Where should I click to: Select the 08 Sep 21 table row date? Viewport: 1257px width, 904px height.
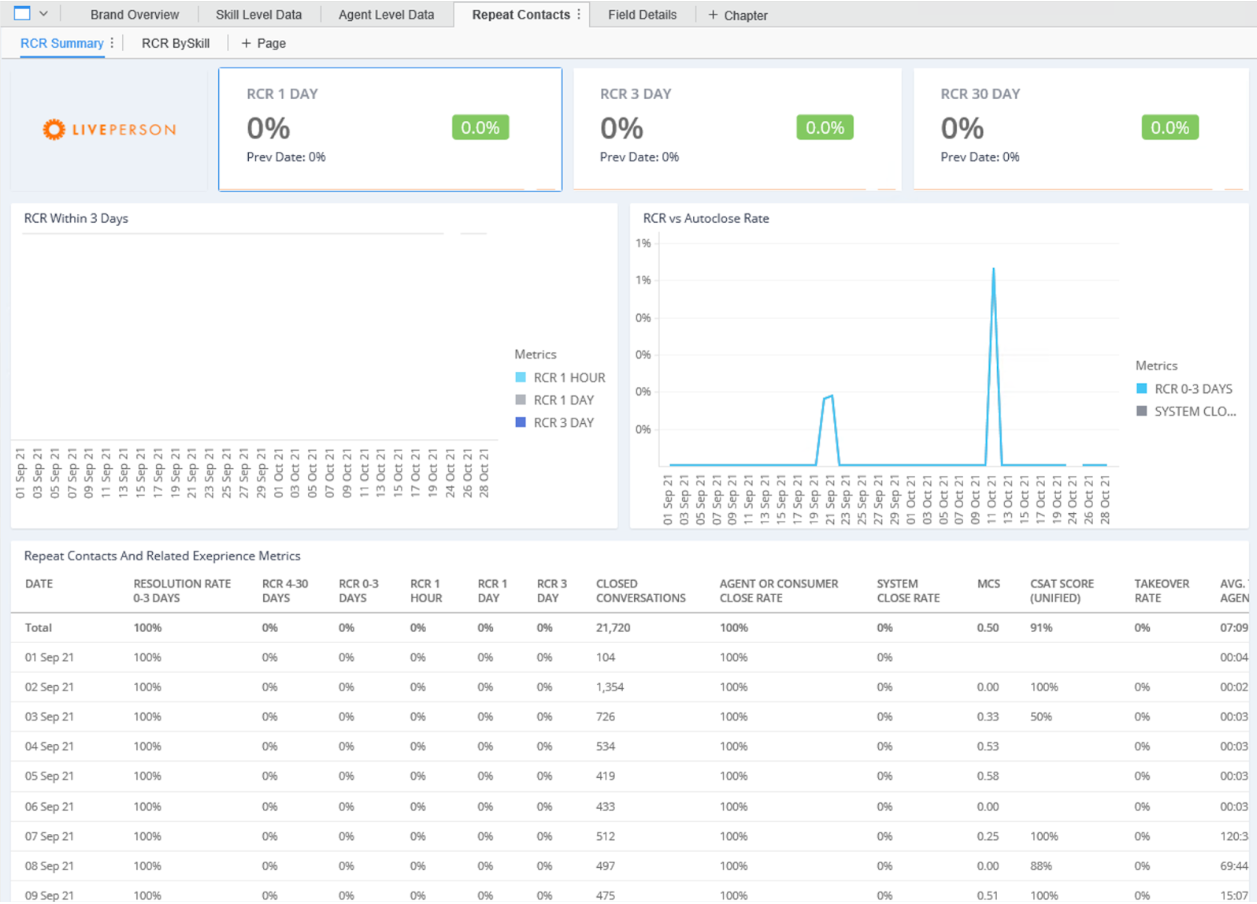pos(49,866)
